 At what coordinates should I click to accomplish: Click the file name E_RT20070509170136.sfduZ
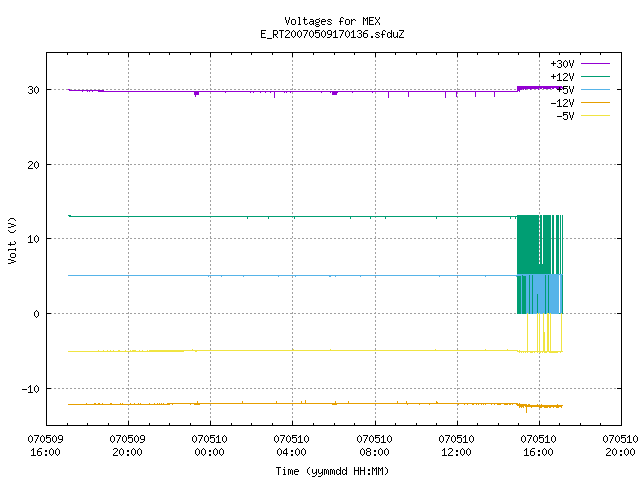[332, 34]
